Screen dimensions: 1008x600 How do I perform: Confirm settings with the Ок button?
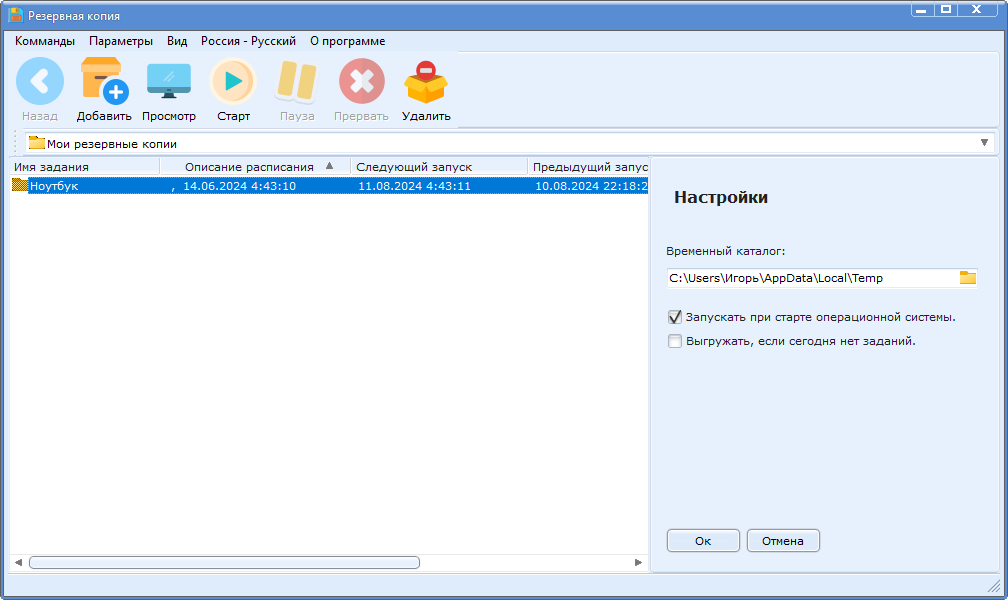tap(703, 541)
